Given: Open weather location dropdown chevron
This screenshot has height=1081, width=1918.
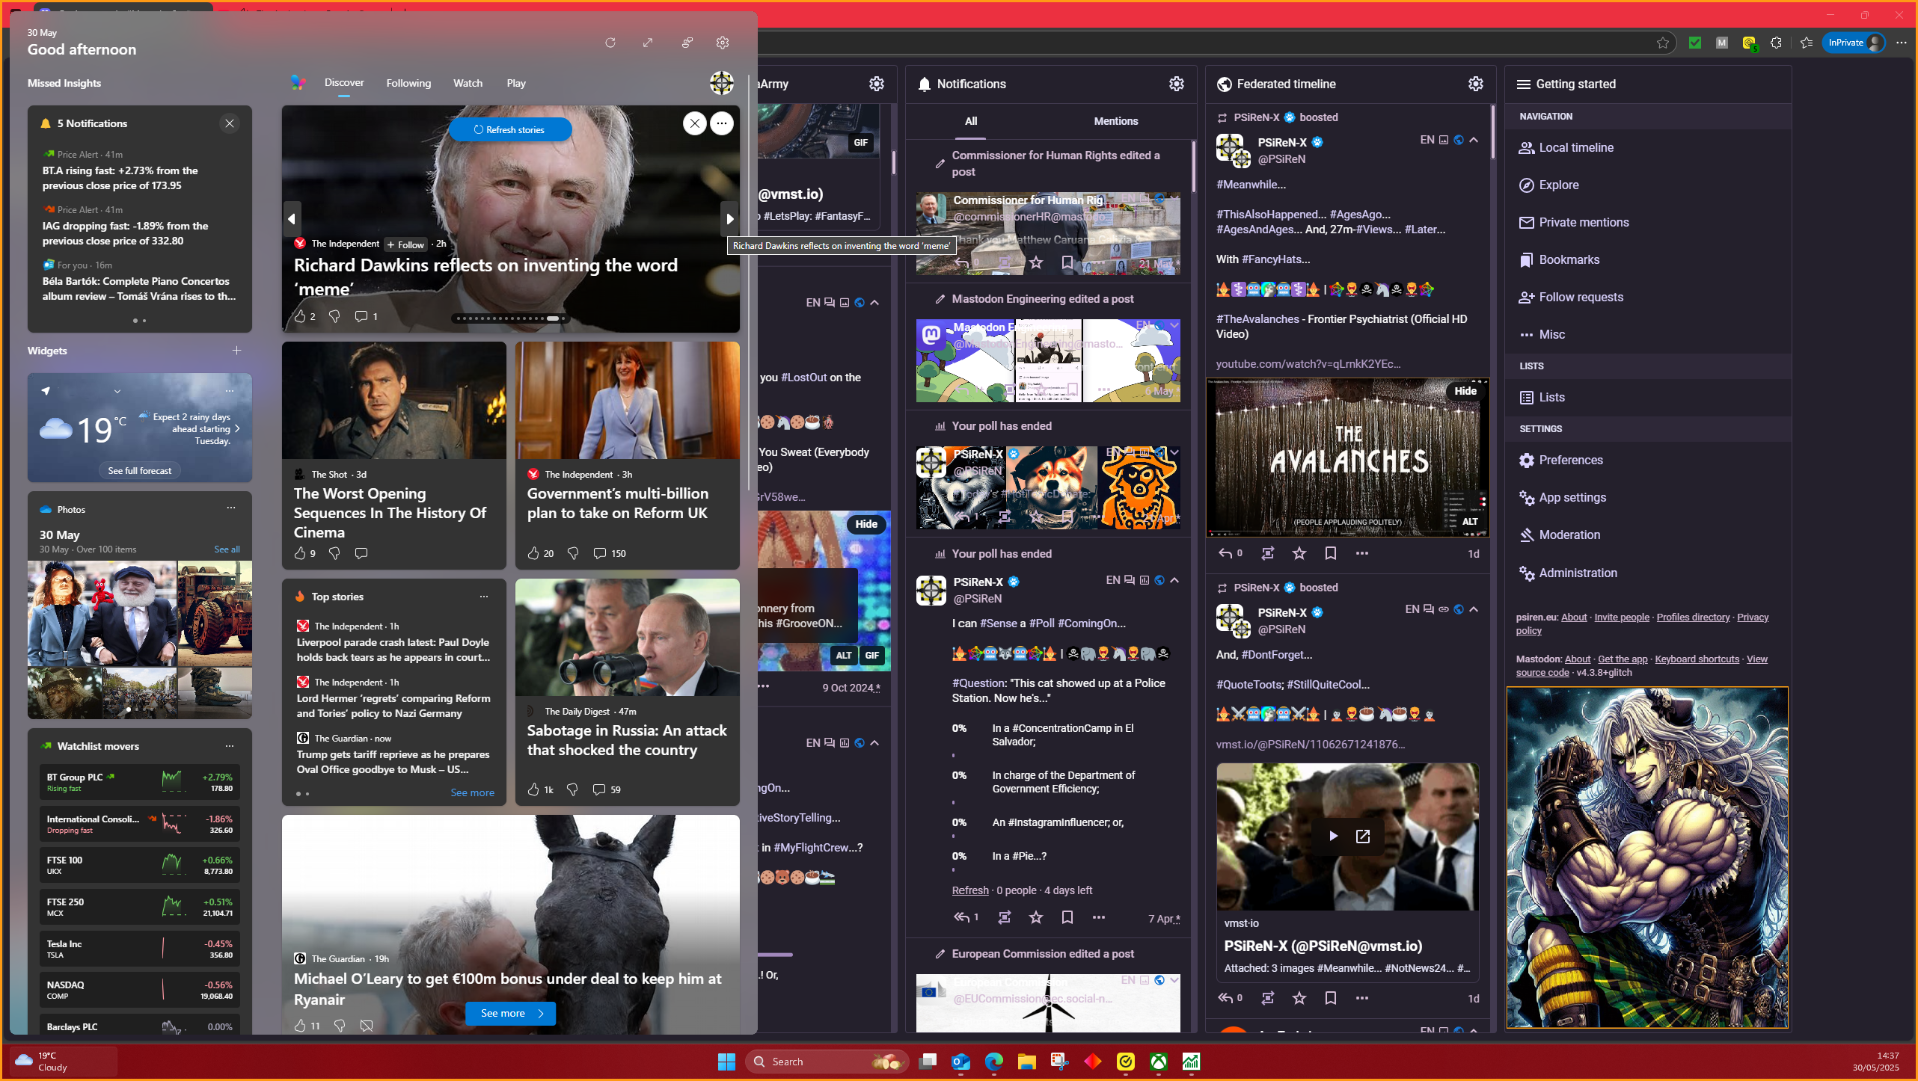Looking at the screenshot, I should point(117,391).
